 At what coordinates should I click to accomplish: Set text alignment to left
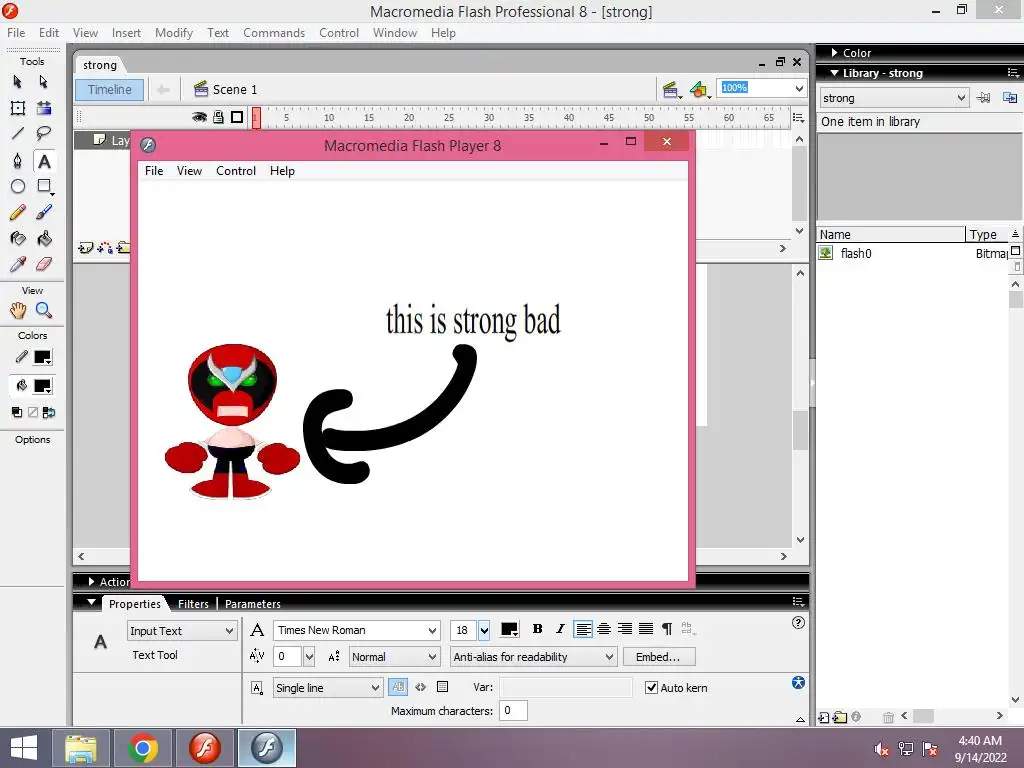(x=583, y=629)
